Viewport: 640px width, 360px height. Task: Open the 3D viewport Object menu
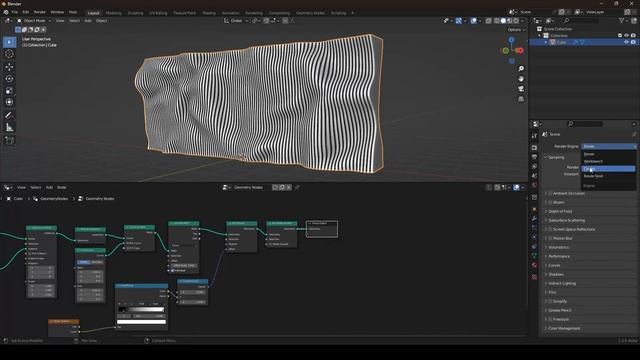[x=101, y=21]
